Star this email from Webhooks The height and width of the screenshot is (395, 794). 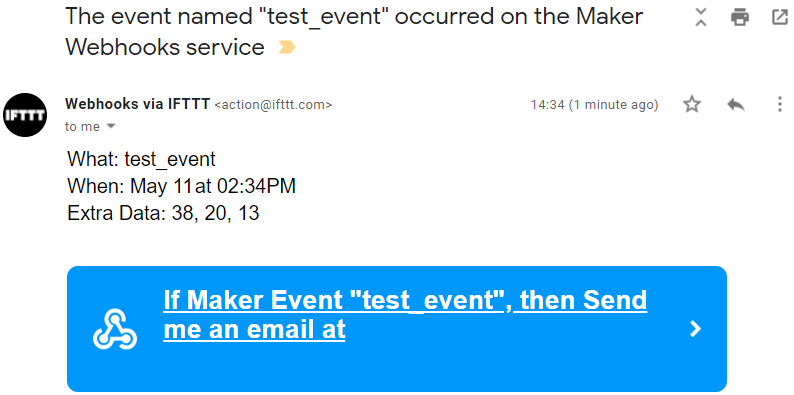(x=692, y=104)
